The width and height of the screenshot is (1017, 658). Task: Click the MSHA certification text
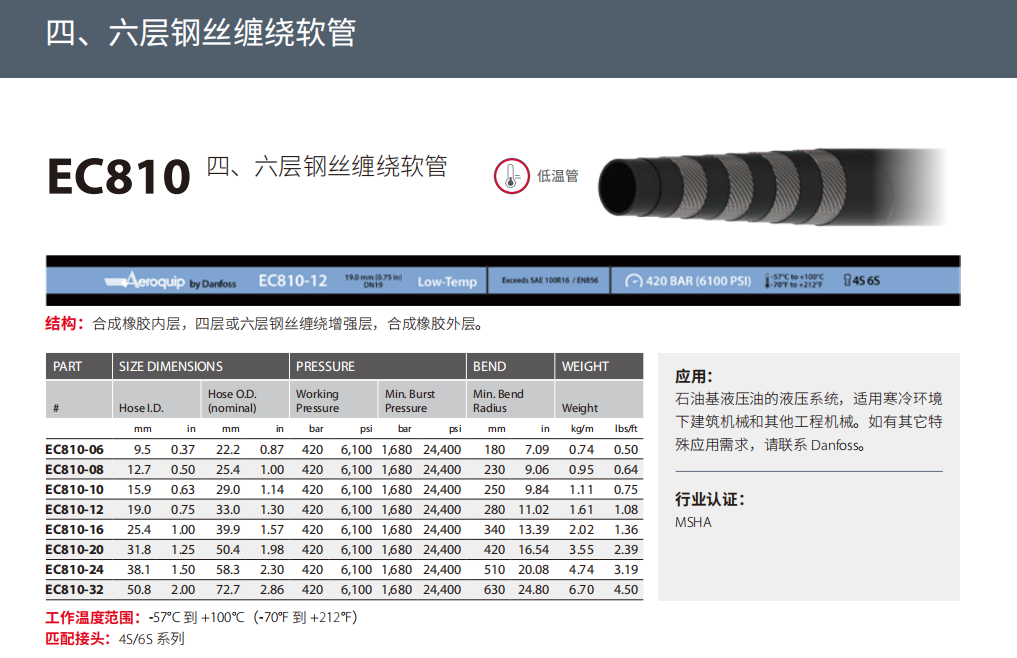[x=693, y=522]
